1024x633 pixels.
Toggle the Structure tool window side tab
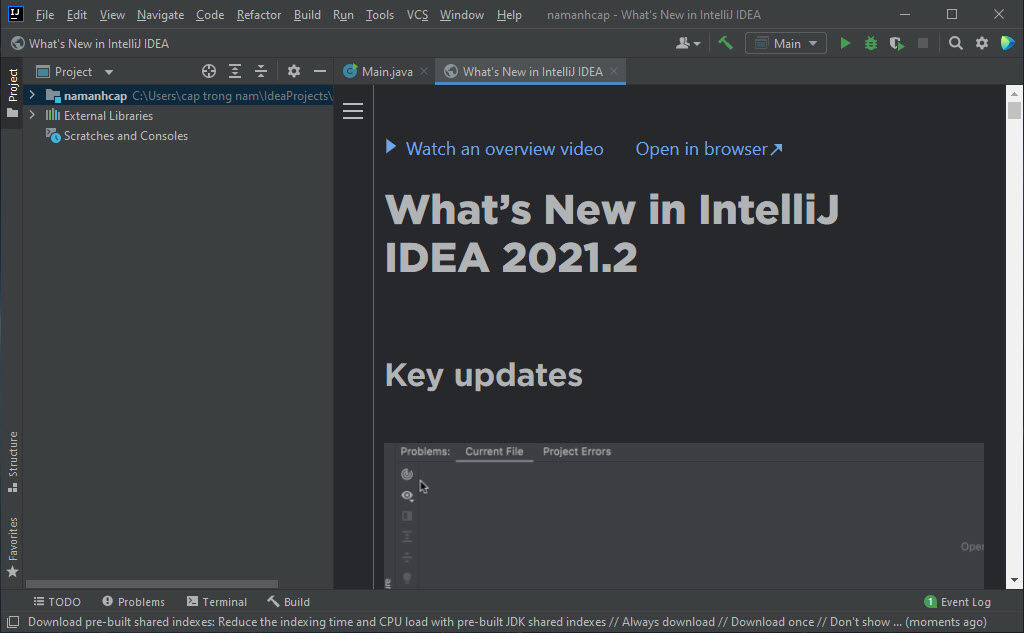tap(12, 461)
